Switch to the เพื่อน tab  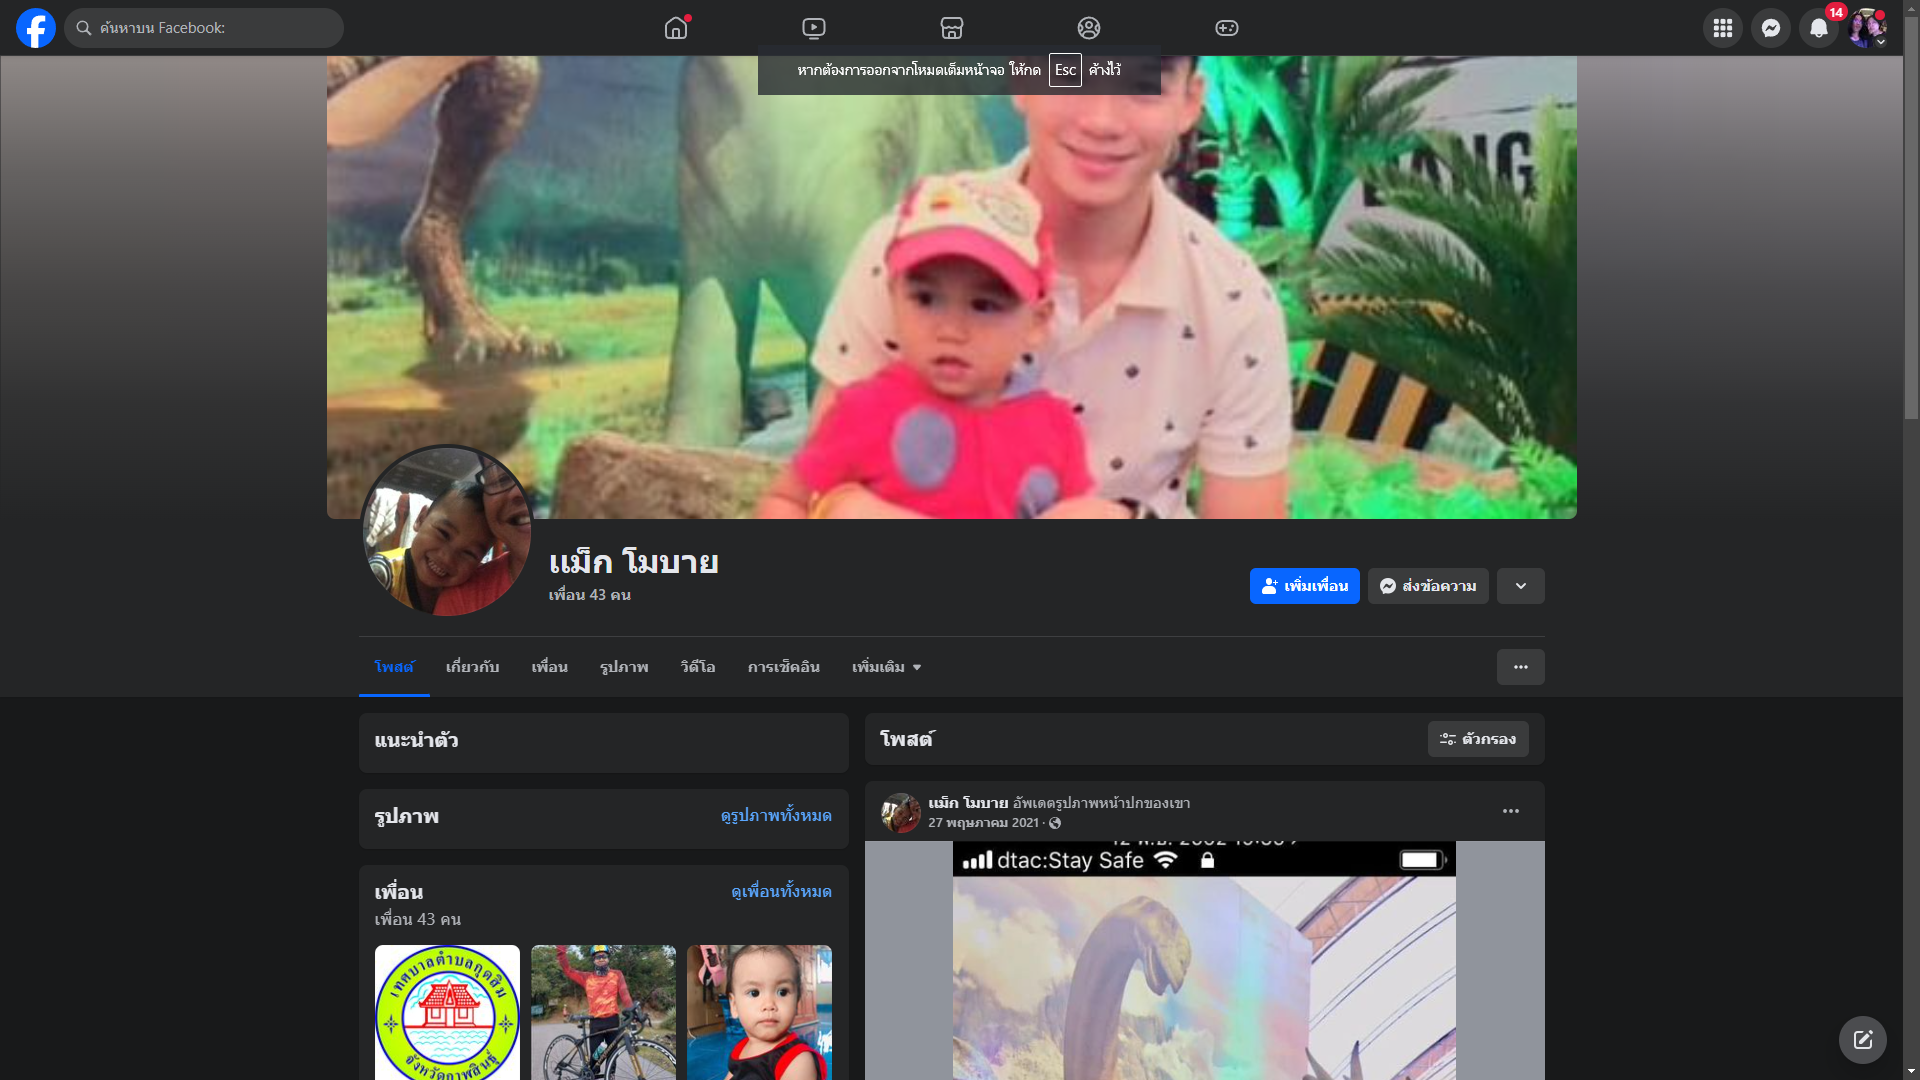coord(549,667)
